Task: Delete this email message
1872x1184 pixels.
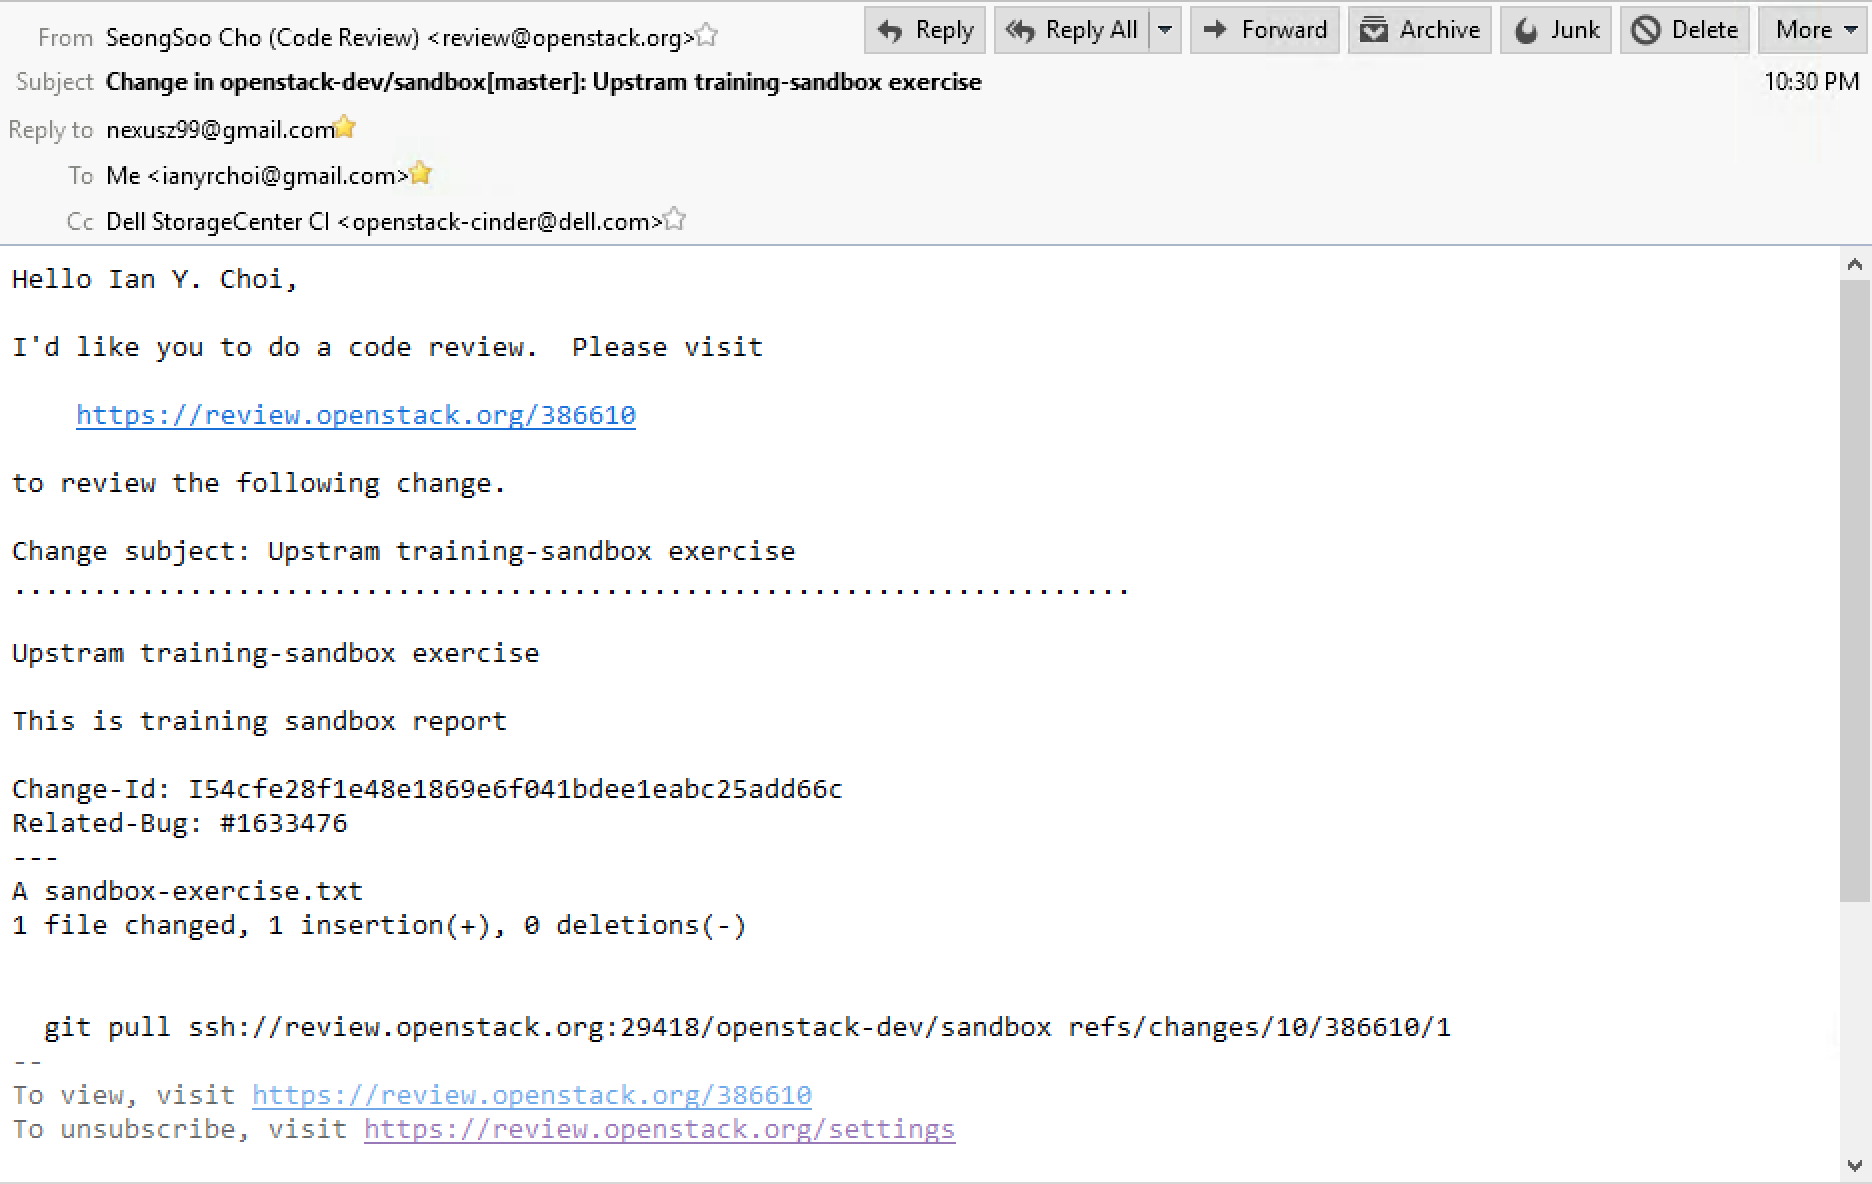Action: (x=1685, y=30)
